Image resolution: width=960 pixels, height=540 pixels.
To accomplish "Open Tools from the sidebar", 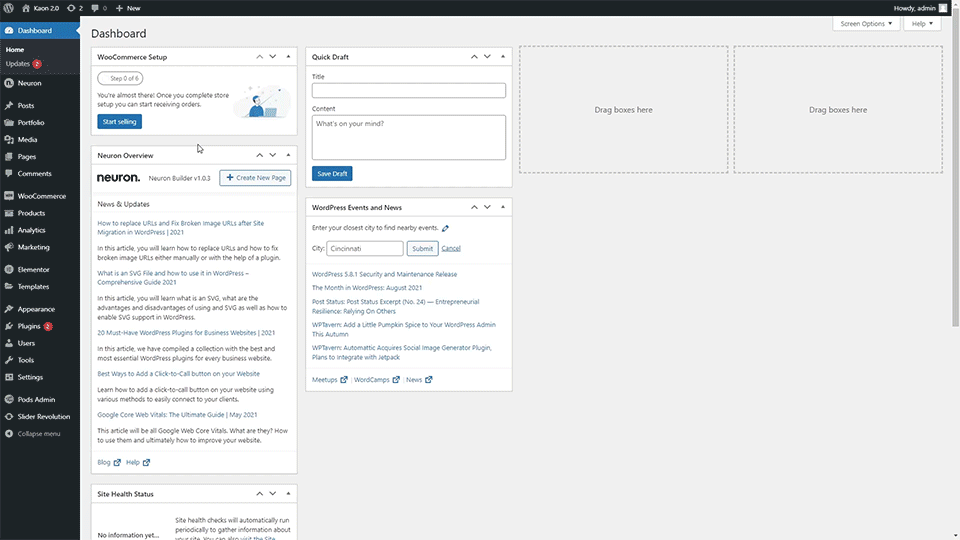I will 40,361.
